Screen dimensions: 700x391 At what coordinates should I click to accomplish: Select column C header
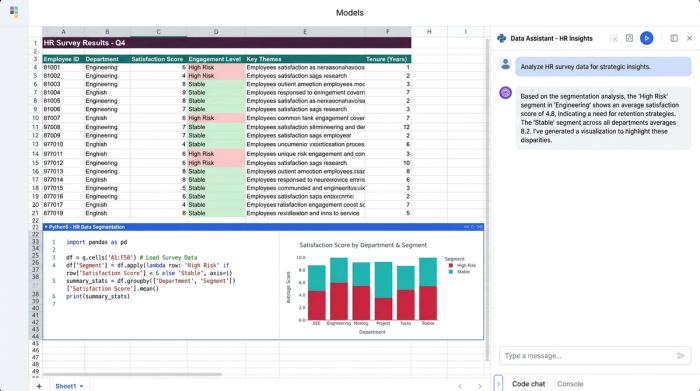click(158, 32)
